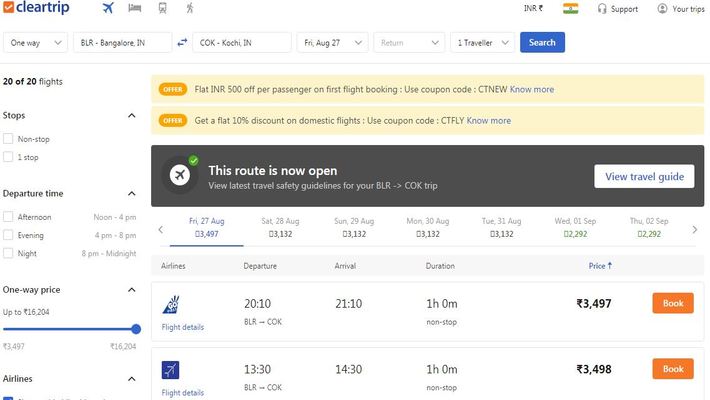710x400 pixels.
Task: Check the Evening departure time filter
Action: point(8,235)
